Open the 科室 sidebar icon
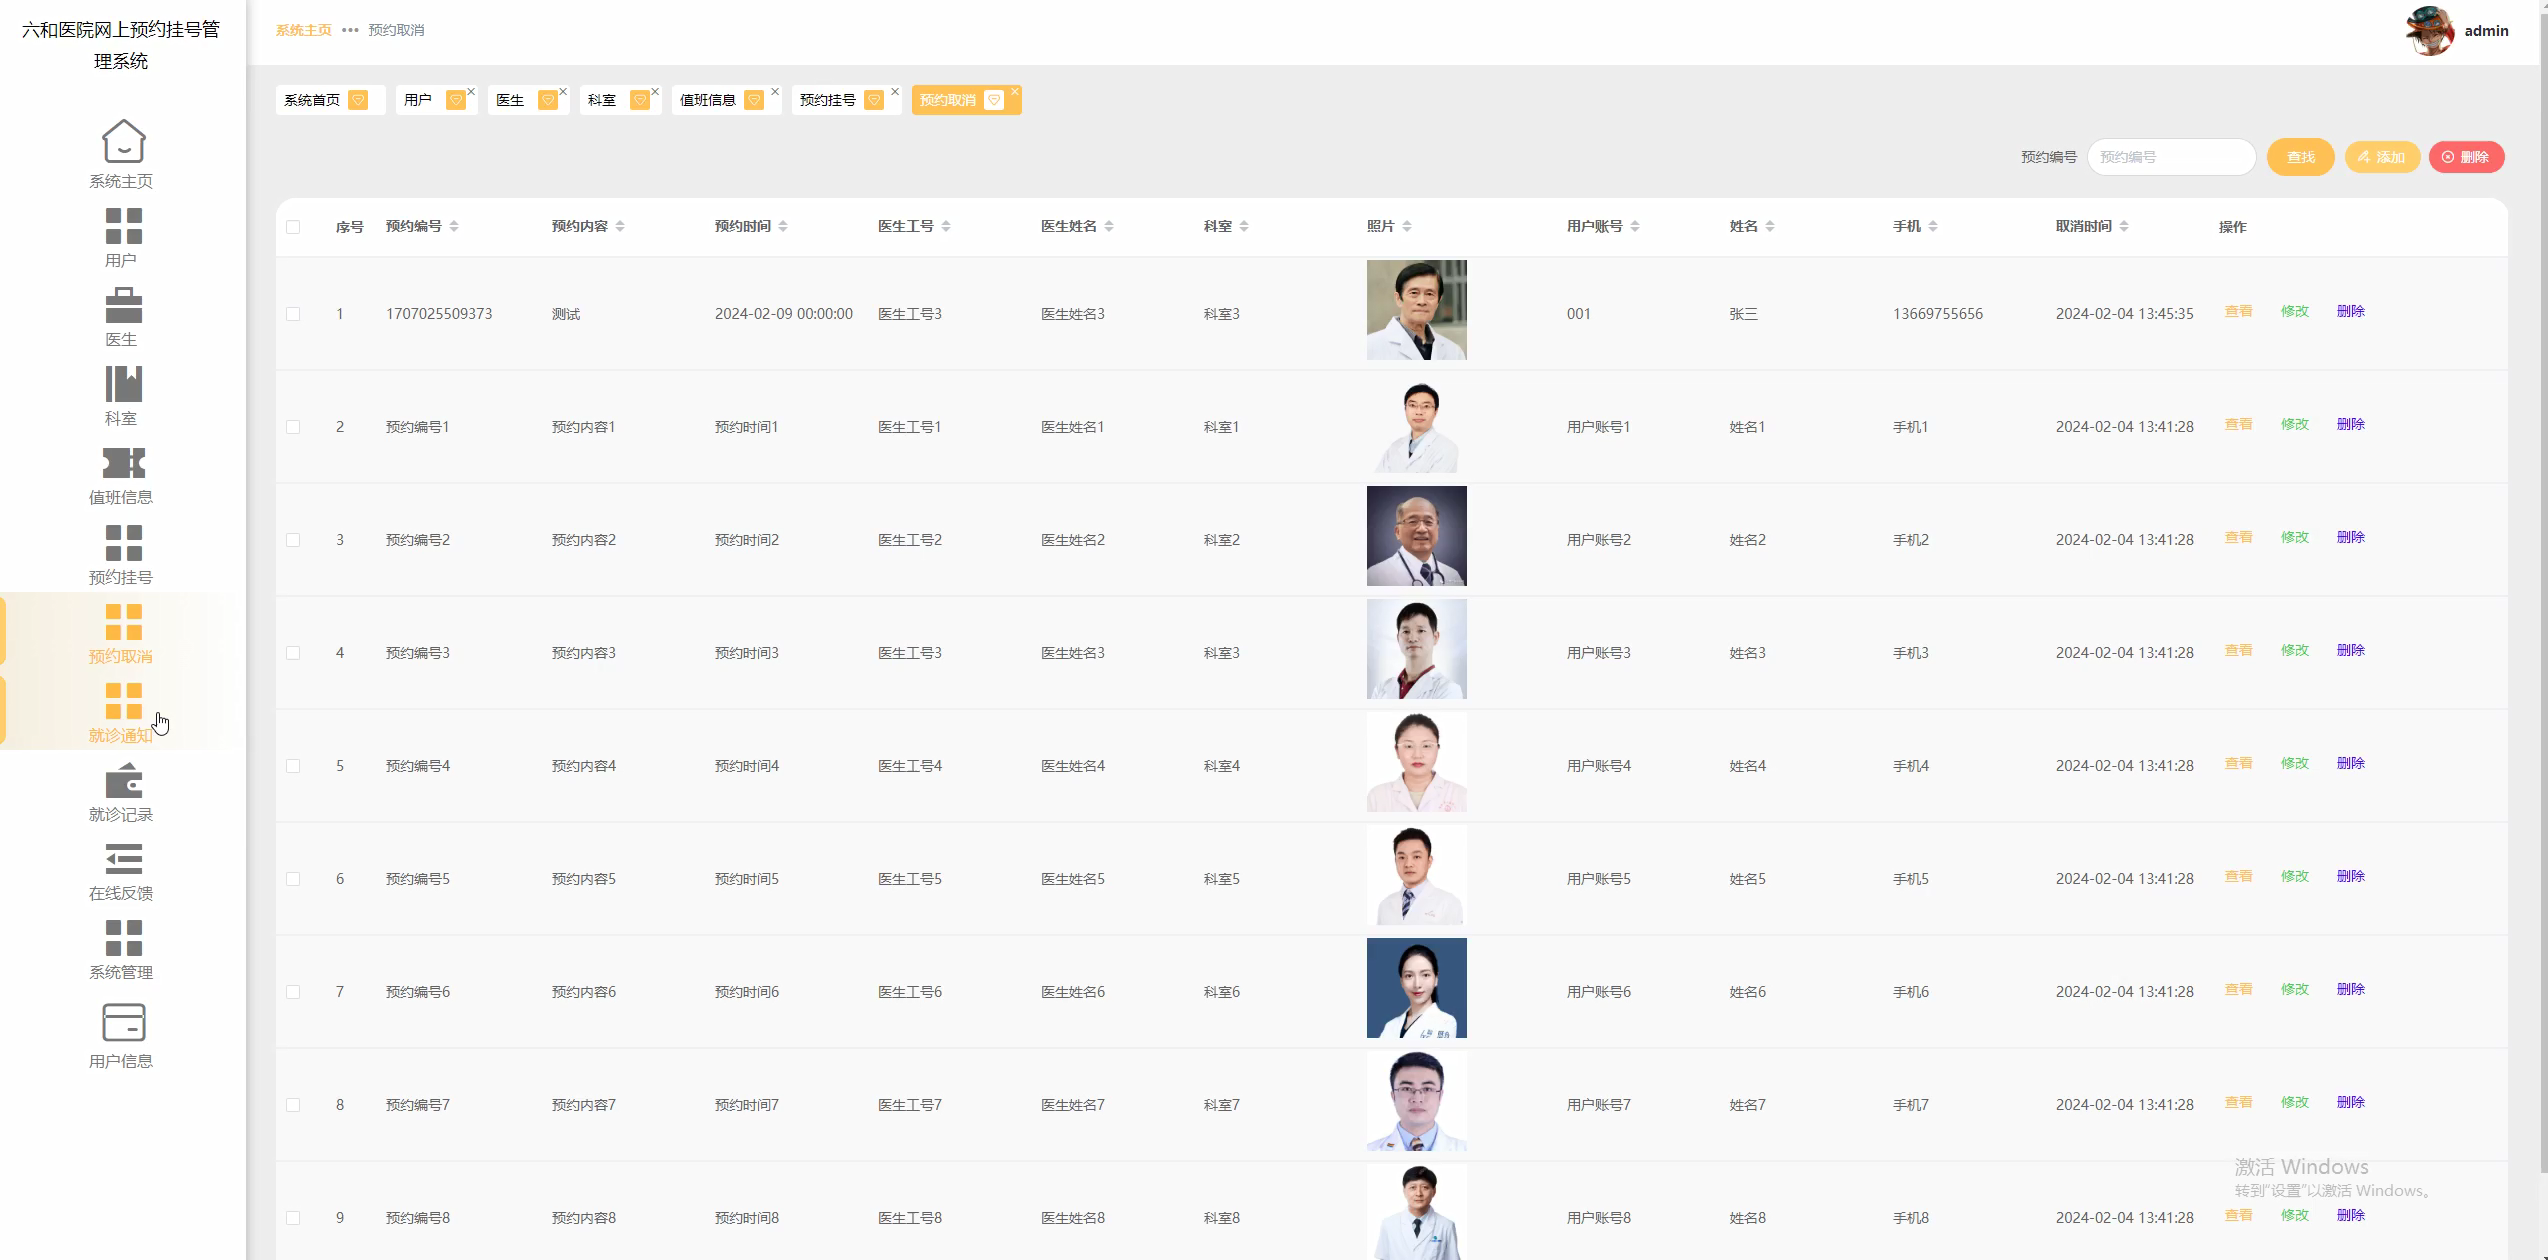The width and height of the screenshot is (2548, 1260). [x=123, y=383]
